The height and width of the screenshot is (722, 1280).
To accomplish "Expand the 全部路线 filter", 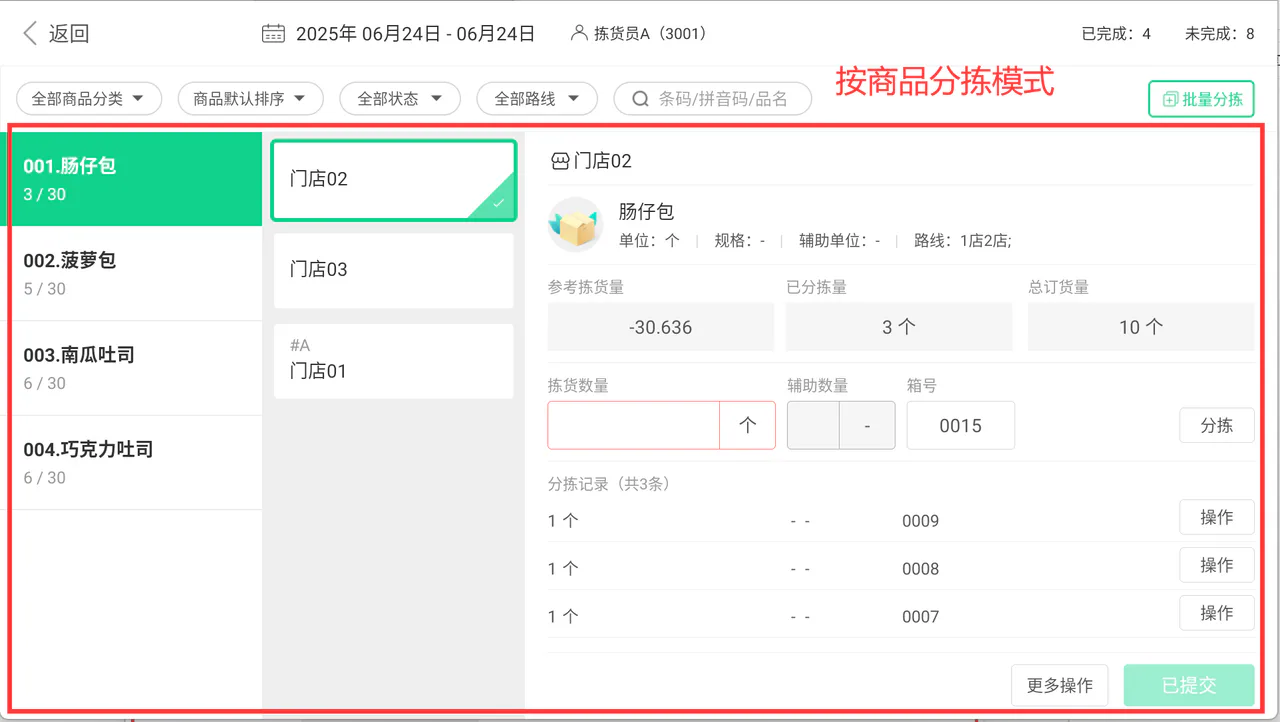I will click(537, 99).
